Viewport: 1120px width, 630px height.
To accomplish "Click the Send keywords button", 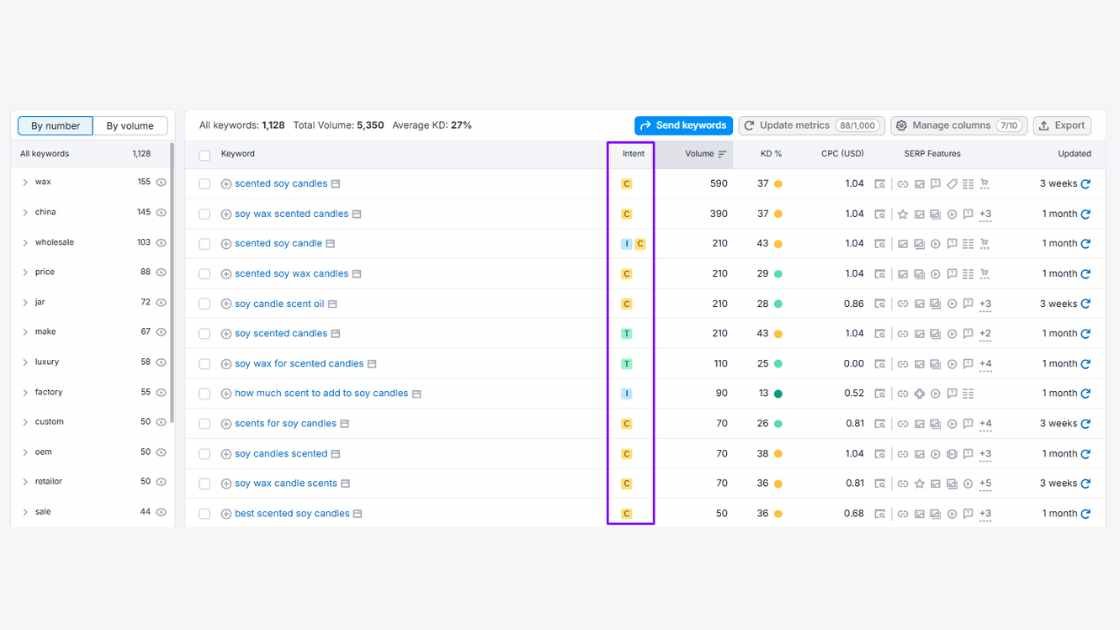I will 684,126.
